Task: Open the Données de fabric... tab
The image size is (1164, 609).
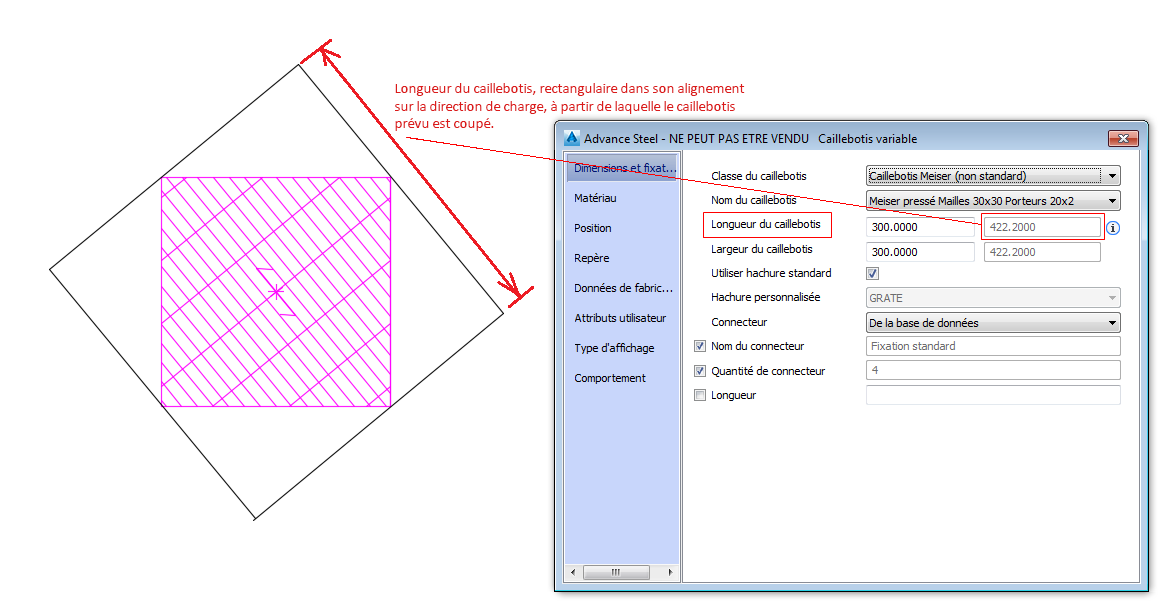Action: pos(622,288)
